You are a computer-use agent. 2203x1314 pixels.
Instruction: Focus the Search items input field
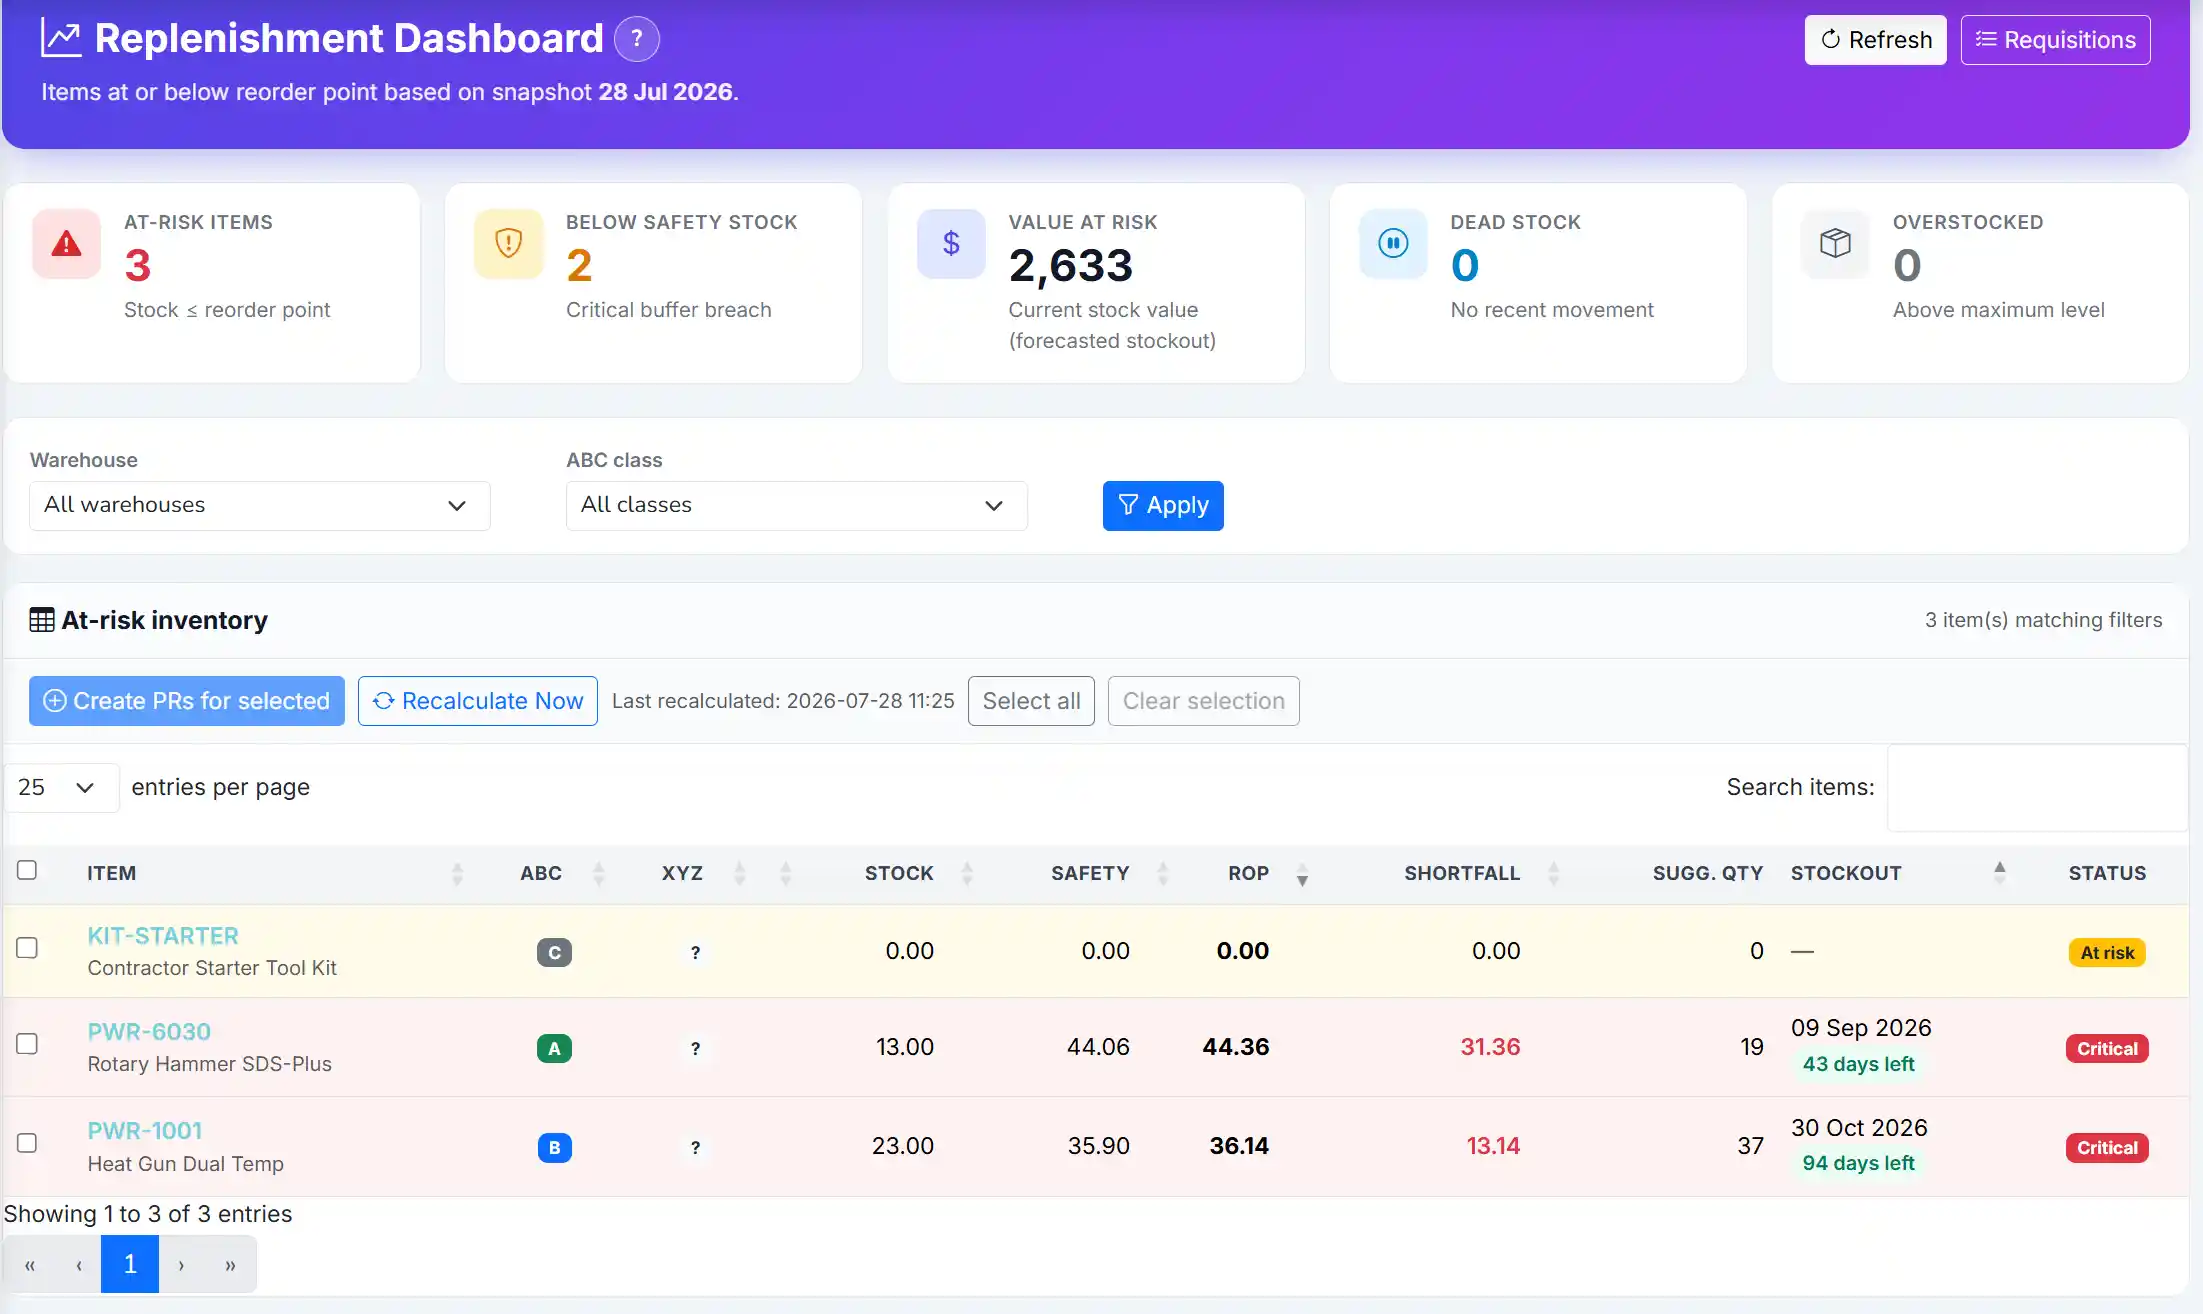[2037, 788]
